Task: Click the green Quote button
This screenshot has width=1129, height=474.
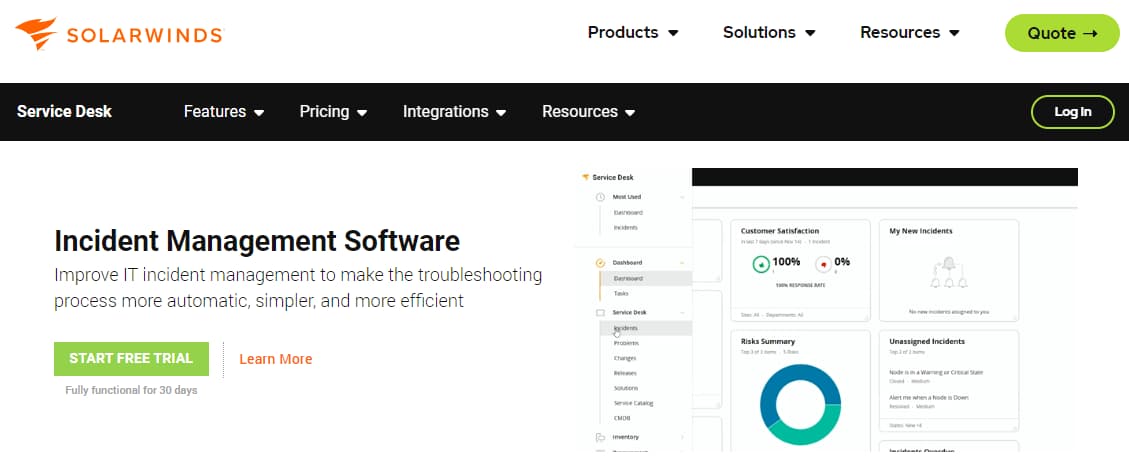Action: (1062, 33)
